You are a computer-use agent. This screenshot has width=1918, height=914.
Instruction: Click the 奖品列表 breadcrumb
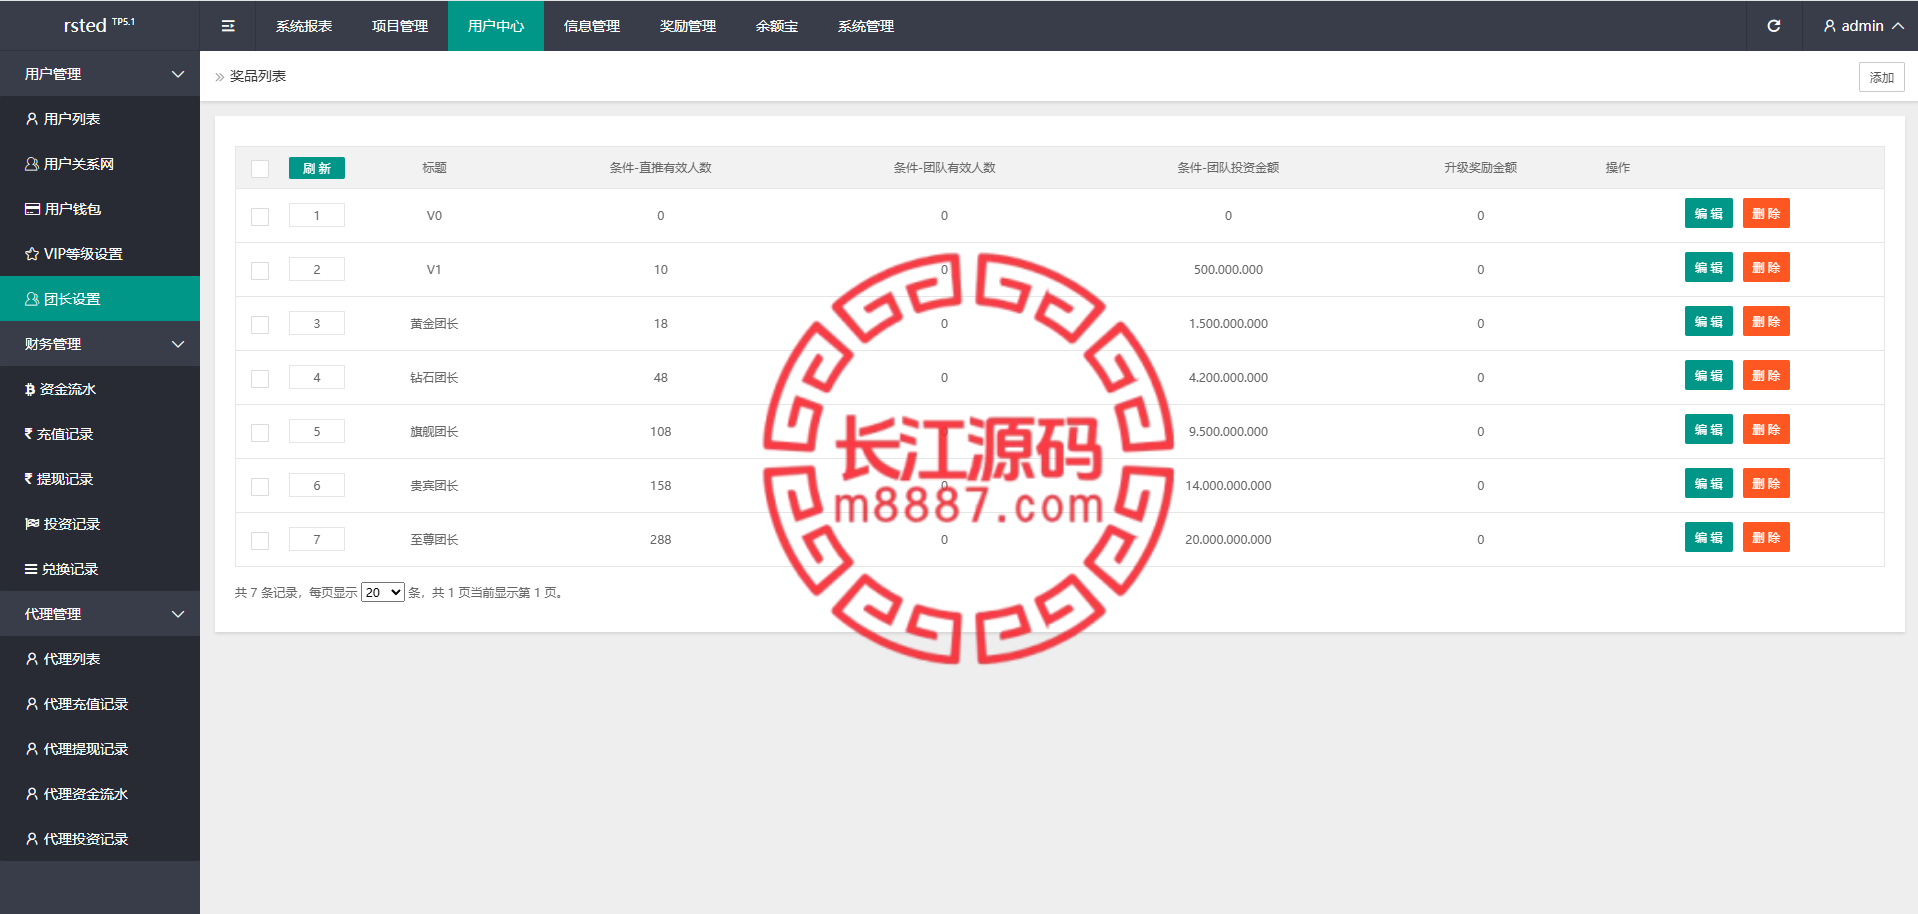click(258, 76)
